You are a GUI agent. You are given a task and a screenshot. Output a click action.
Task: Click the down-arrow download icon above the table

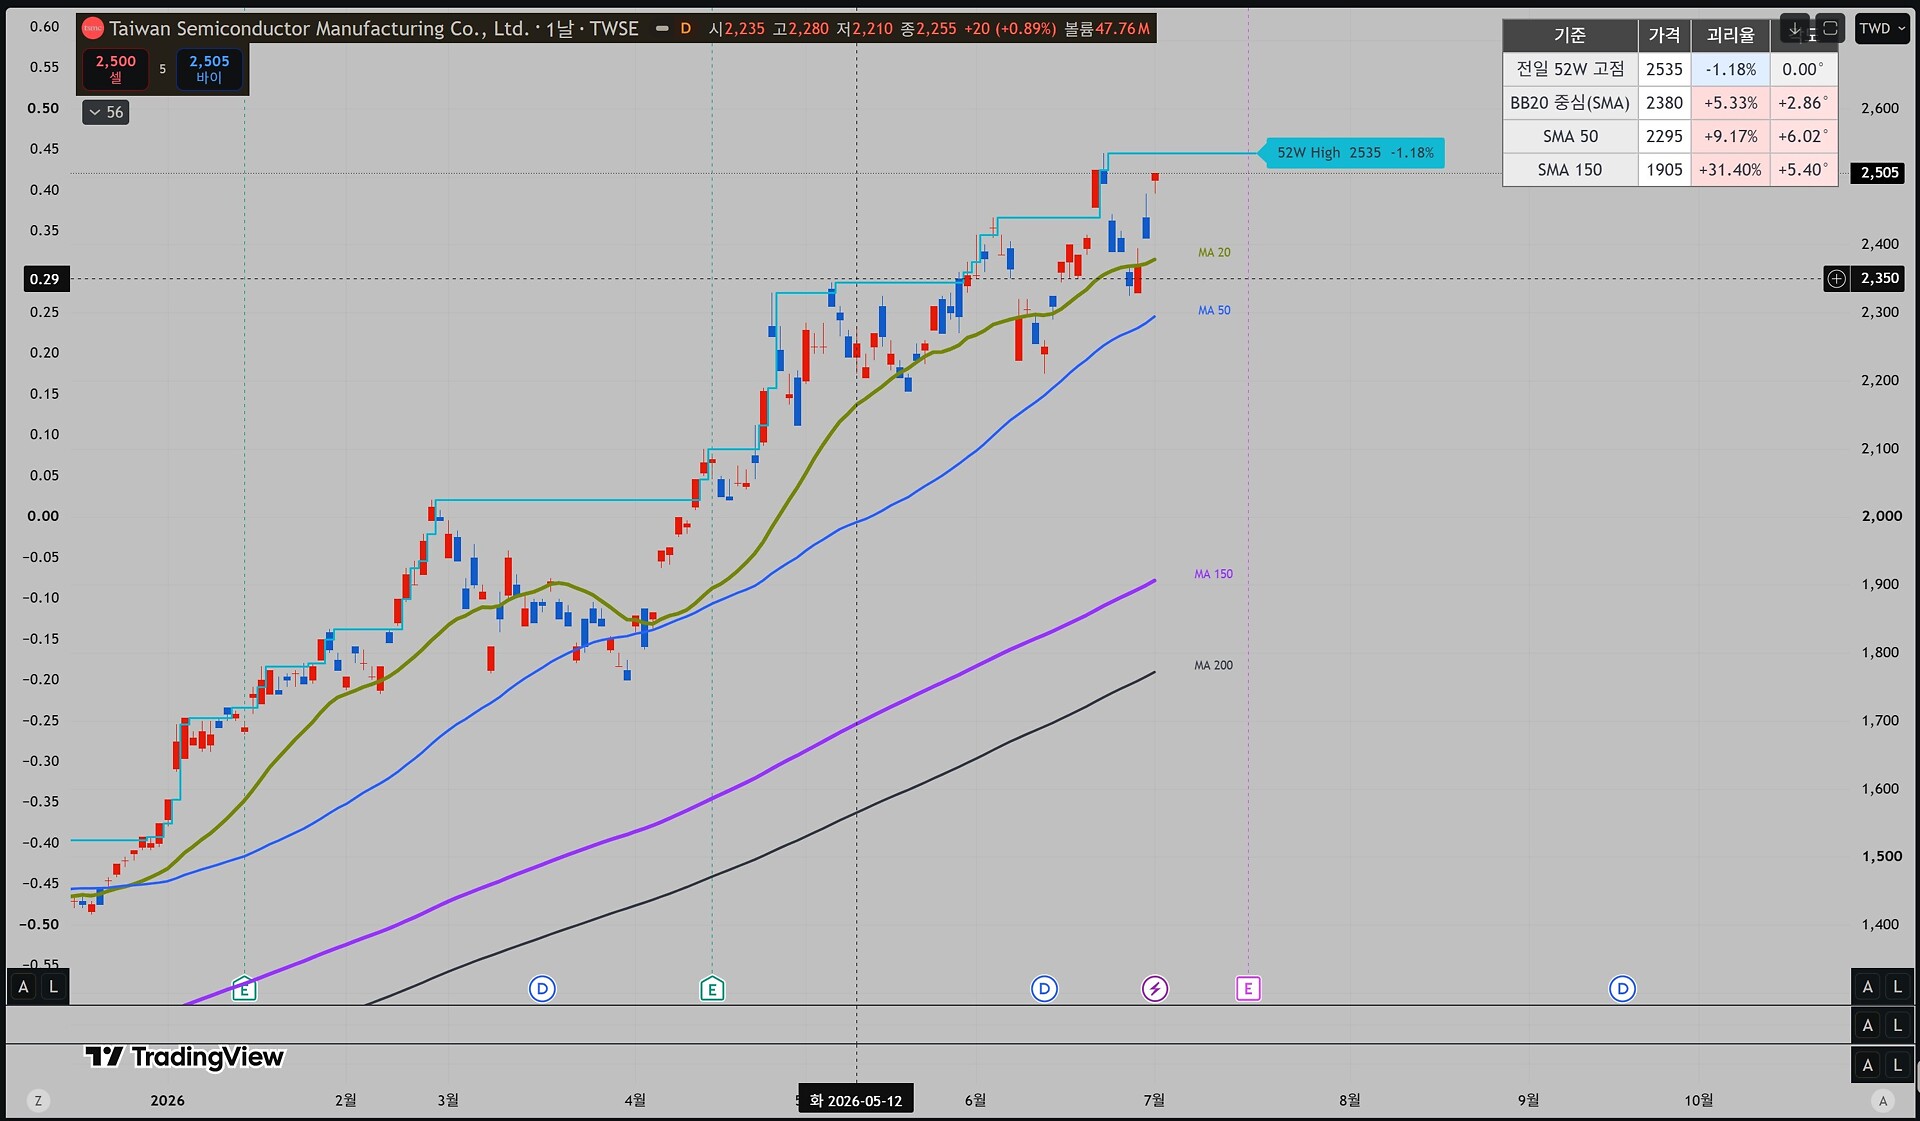[x=1795, y=29]
